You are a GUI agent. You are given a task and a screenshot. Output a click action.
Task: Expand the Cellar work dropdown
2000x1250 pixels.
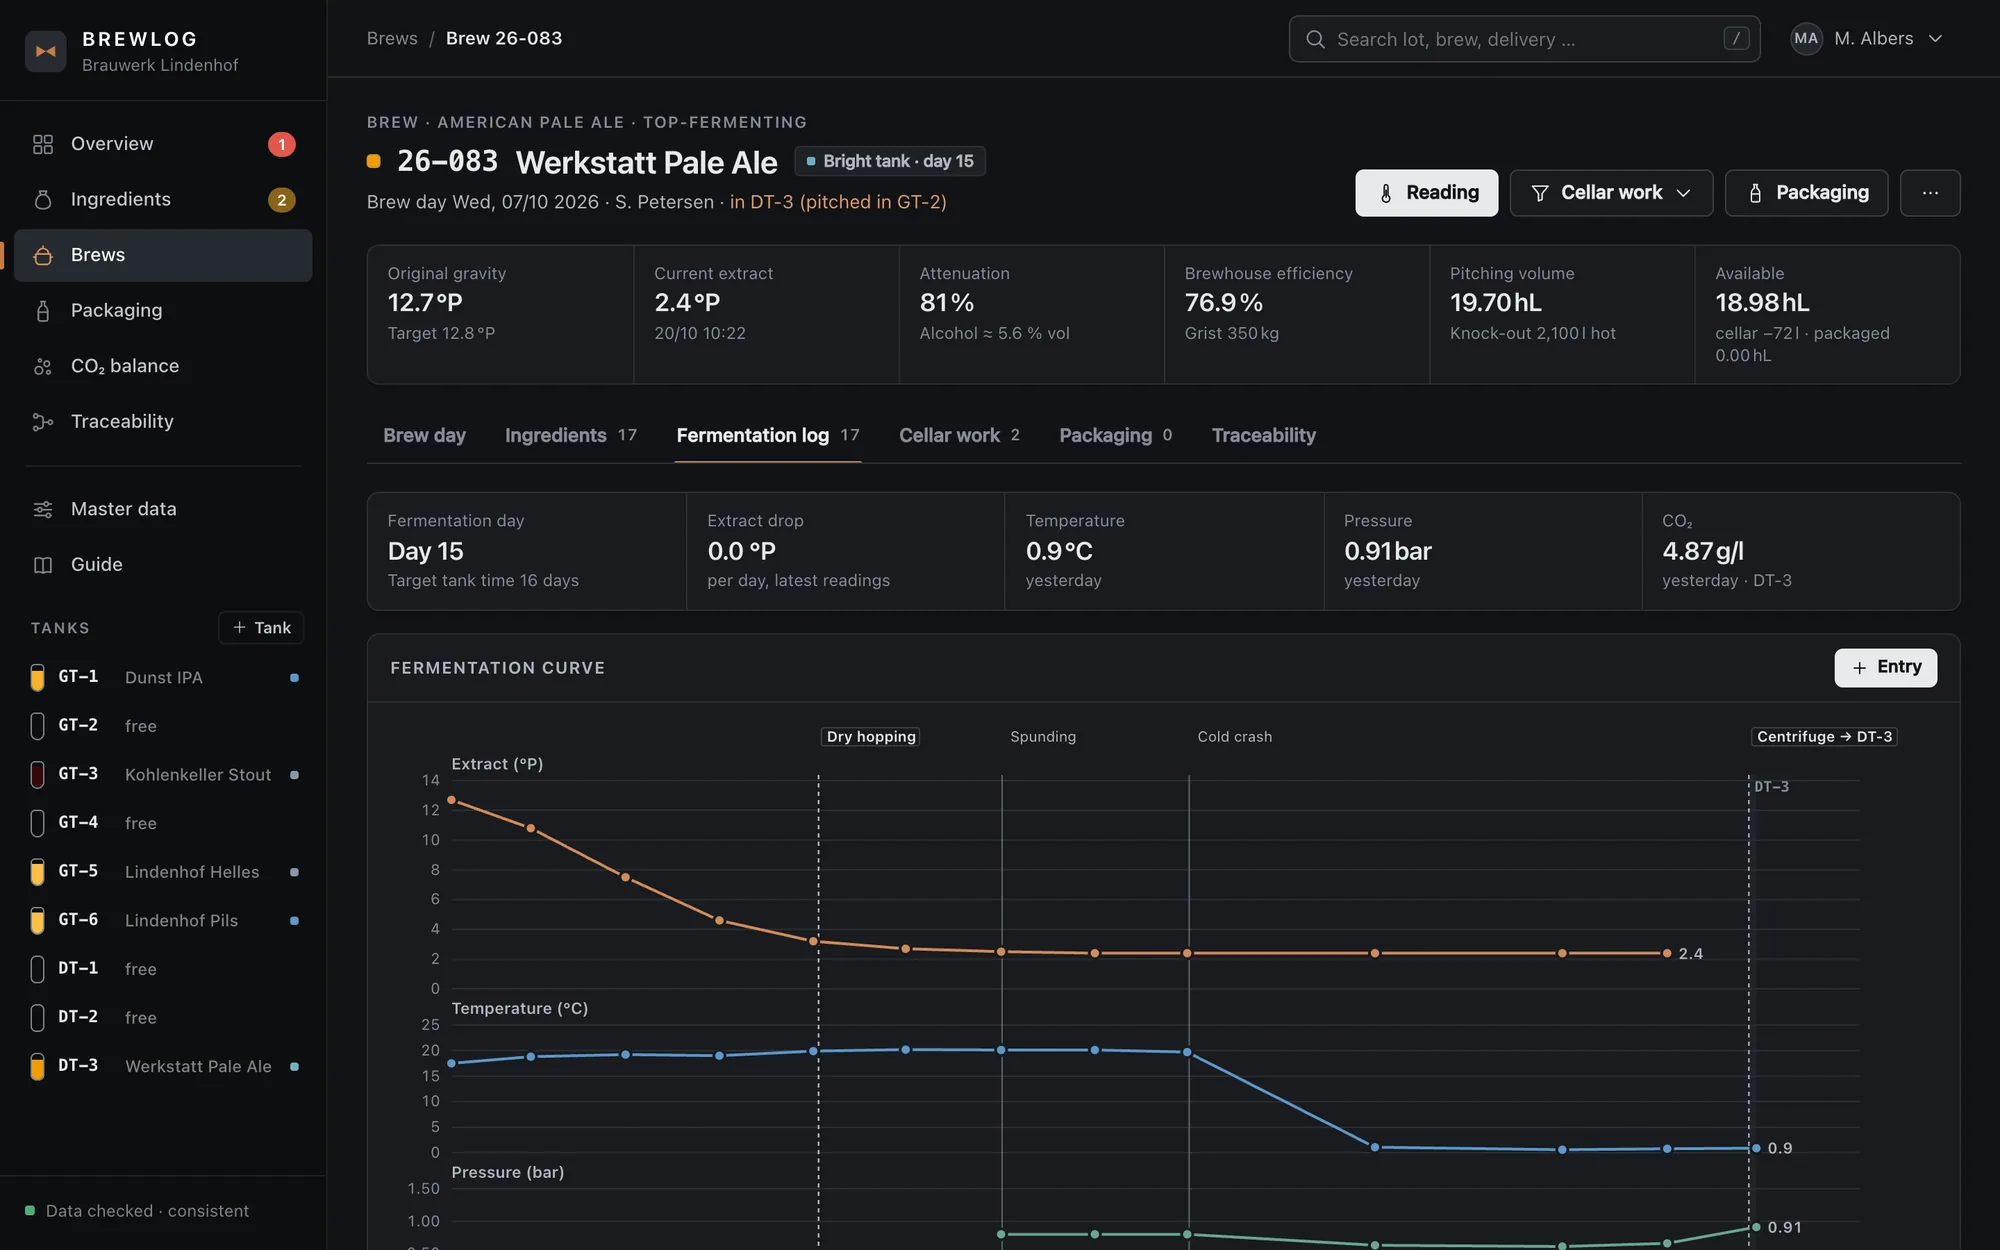pyautogui.click(x=1611, y=193)
